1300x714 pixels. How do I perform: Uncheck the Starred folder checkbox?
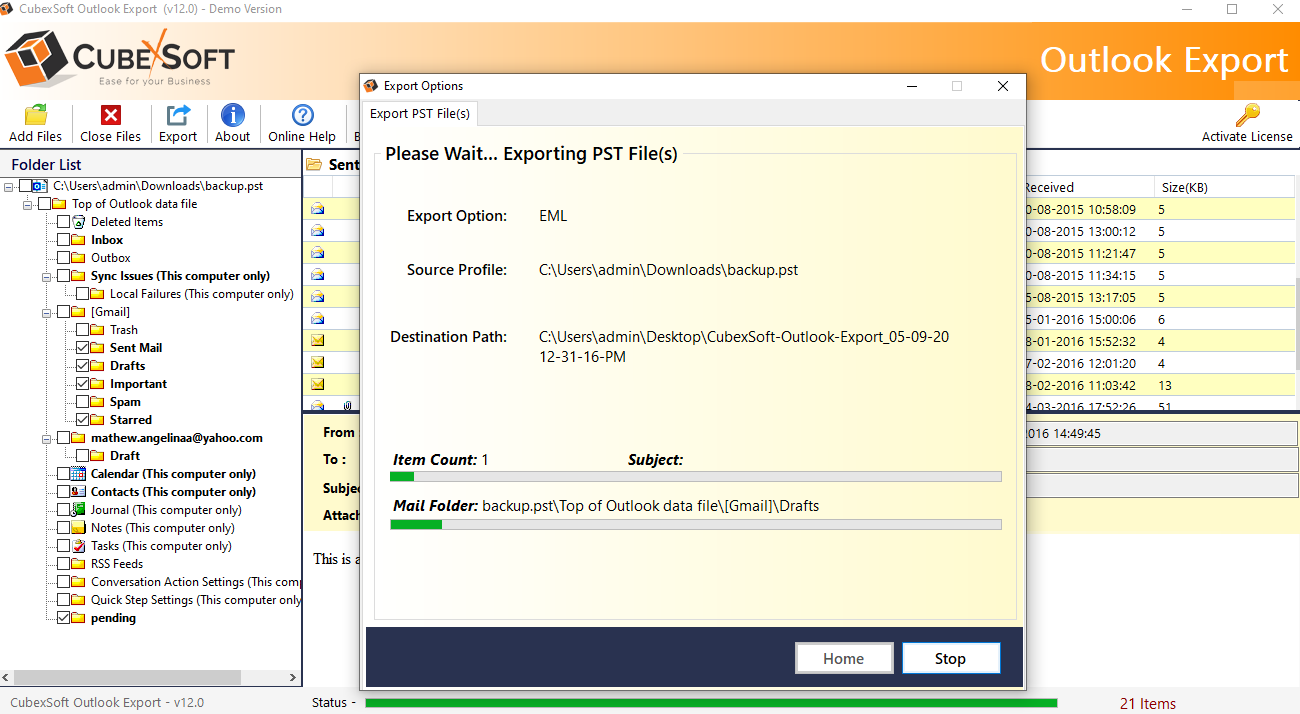83,420
